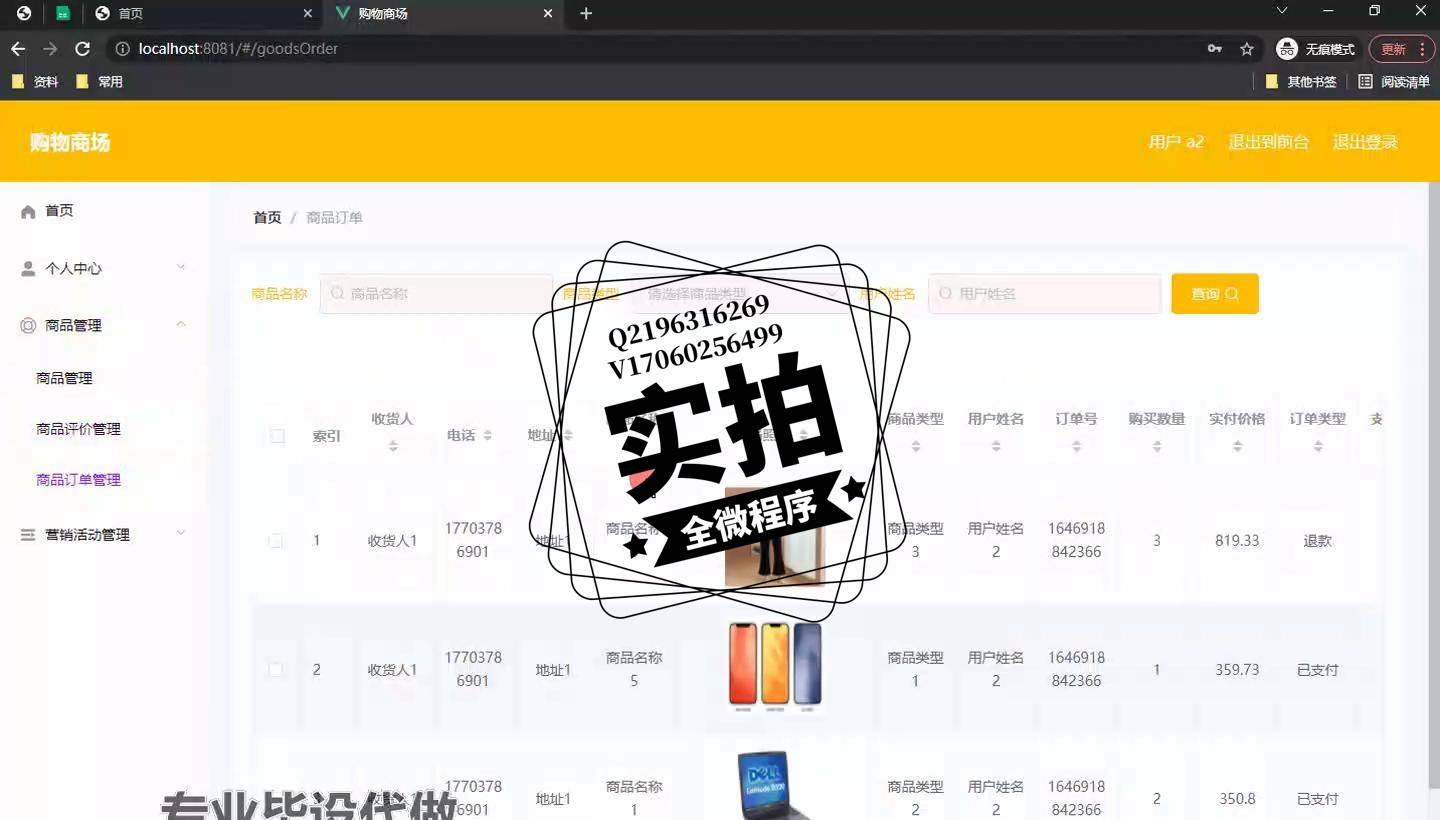Open a new tab with the plus icon
The width and height of the screenshot is (1440, 820).
[x=586, y=13]
